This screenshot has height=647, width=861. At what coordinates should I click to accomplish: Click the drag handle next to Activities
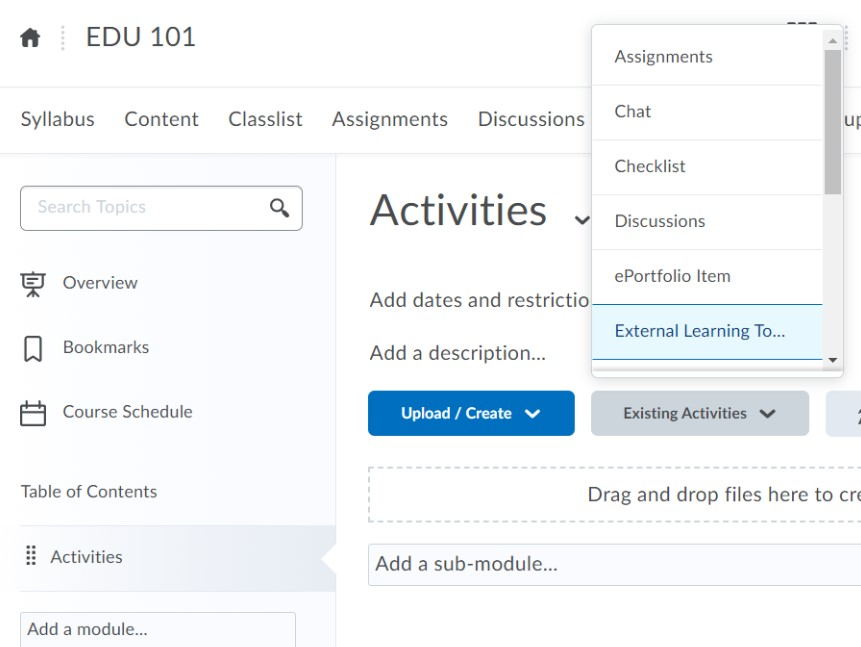point(29,557)
